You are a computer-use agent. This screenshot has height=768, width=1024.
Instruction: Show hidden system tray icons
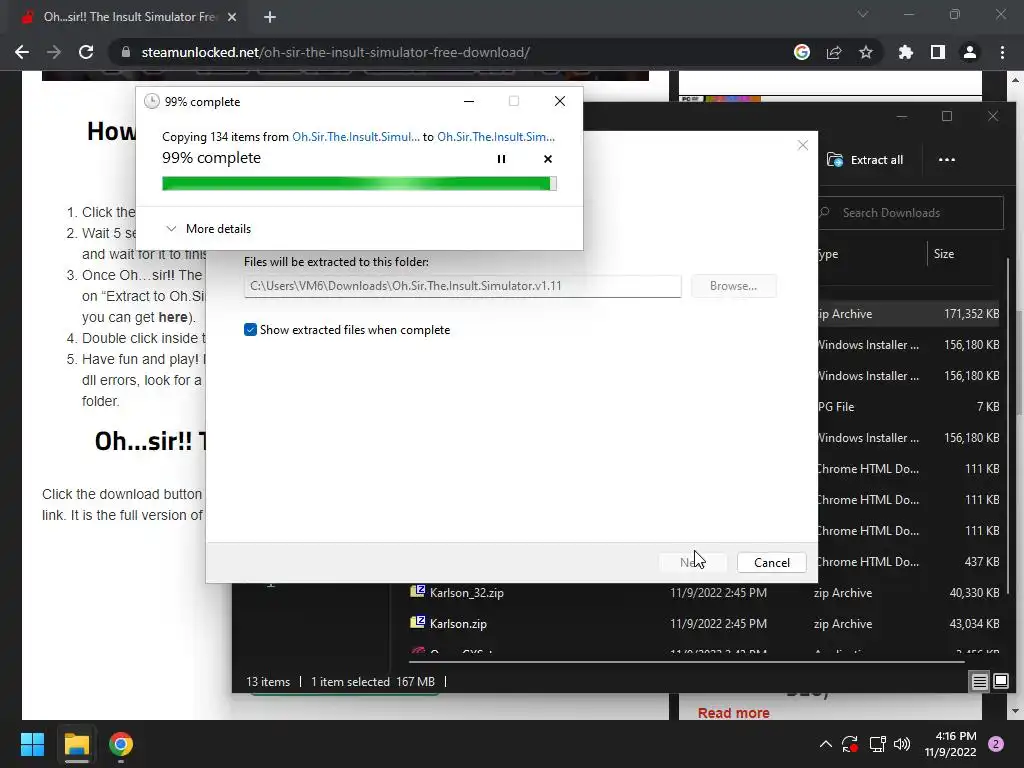(825, 744)
